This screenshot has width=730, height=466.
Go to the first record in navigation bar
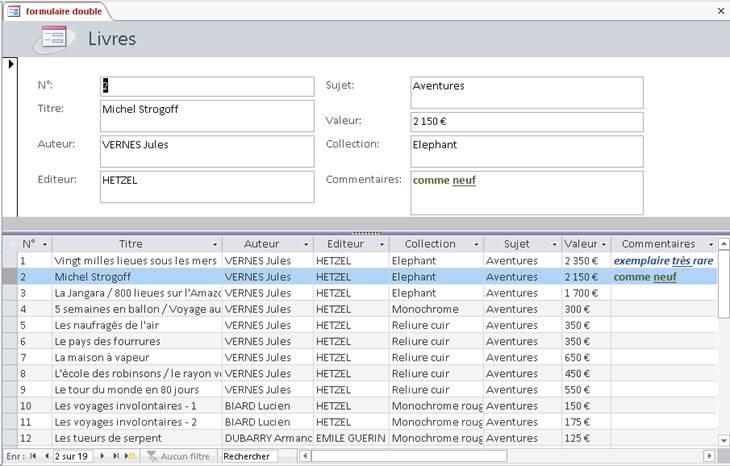pos(33,456)
